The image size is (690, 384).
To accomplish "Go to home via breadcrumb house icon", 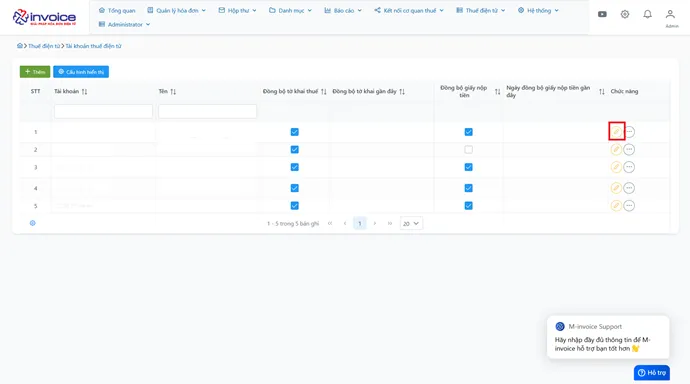I will (19, 46).
